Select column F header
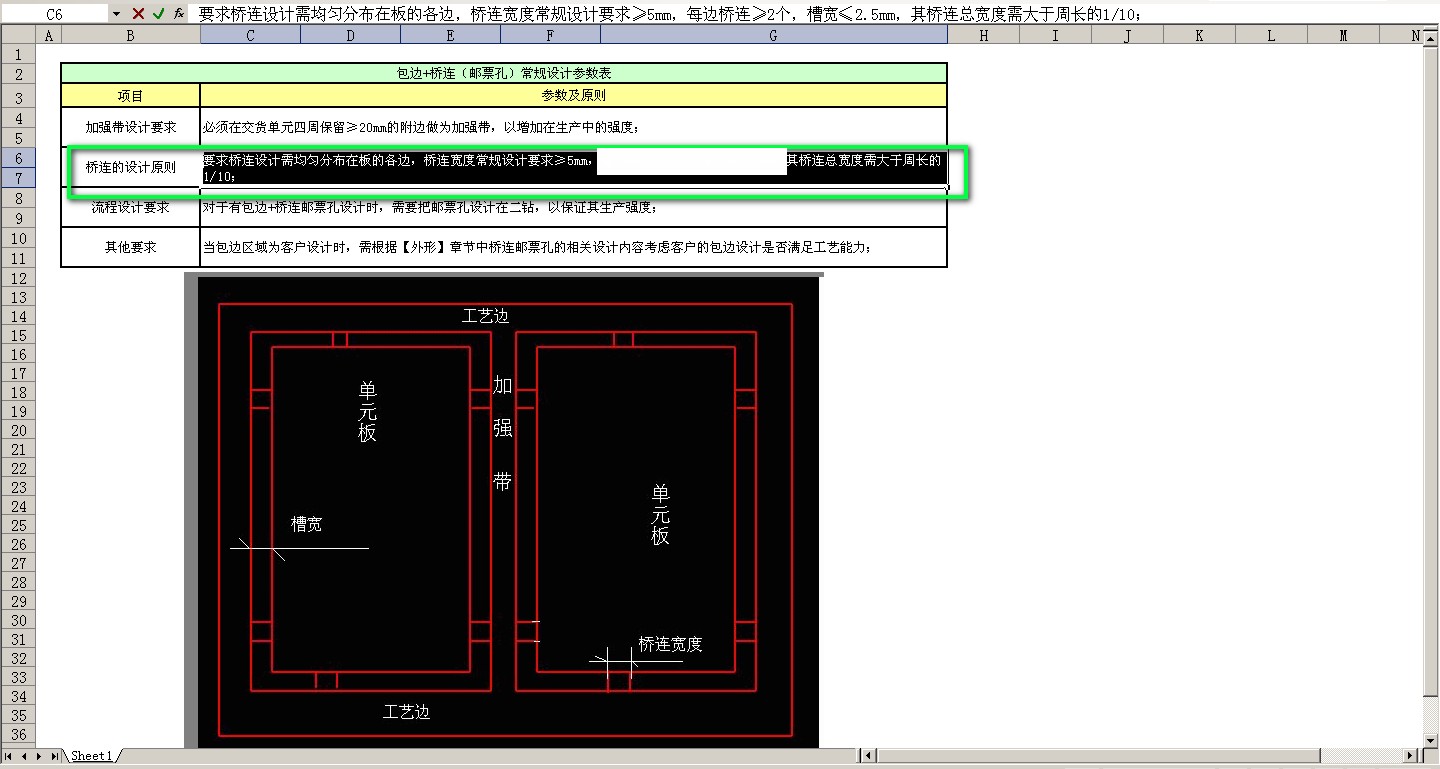The image size is (1440, 769). pos(550,35)
